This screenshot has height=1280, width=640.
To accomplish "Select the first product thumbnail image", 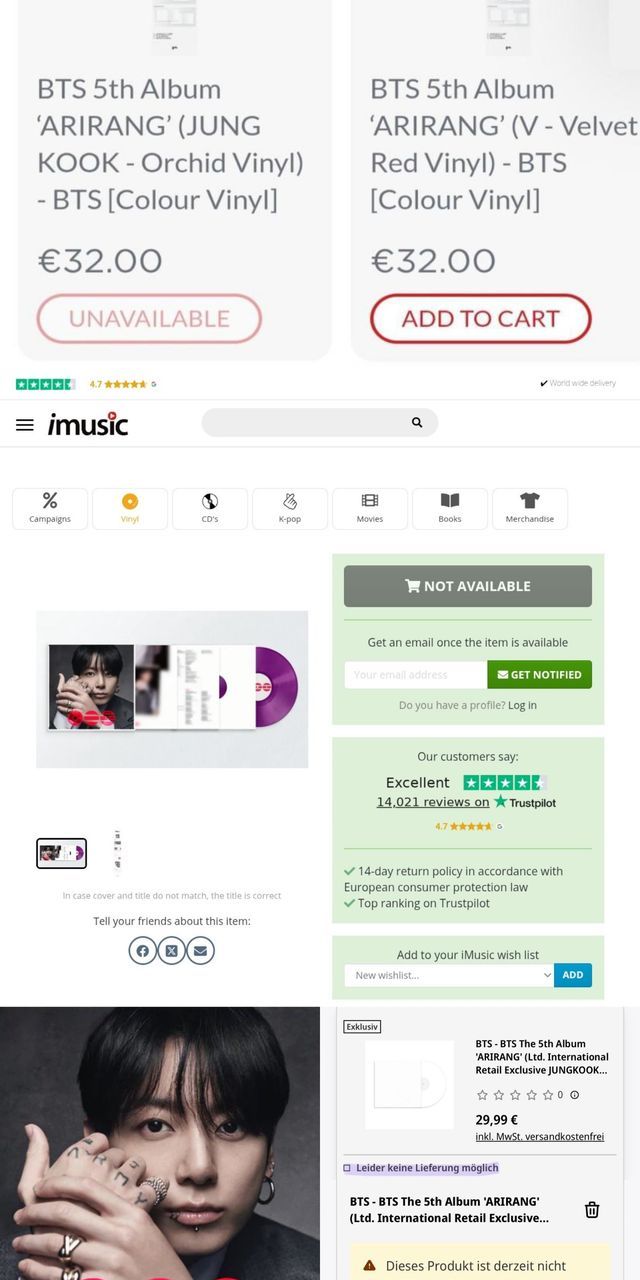I will click(62, 853).
